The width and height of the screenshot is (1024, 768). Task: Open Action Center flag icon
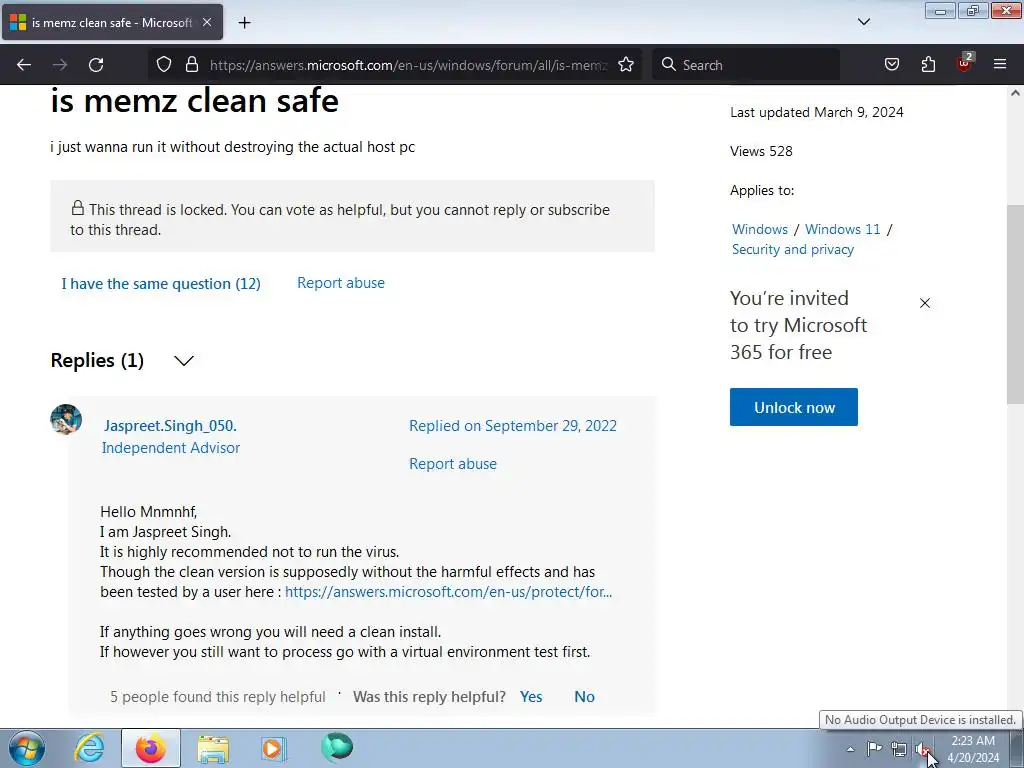coord(874,748)
